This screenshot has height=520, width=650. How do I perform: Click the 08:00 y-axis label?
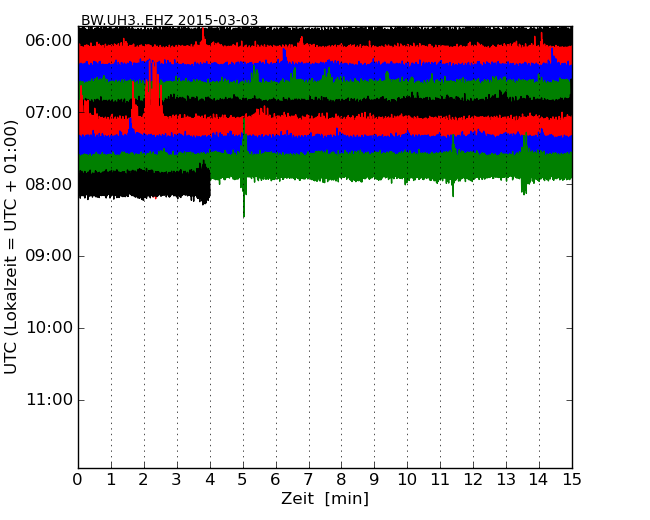click(49, 185)
